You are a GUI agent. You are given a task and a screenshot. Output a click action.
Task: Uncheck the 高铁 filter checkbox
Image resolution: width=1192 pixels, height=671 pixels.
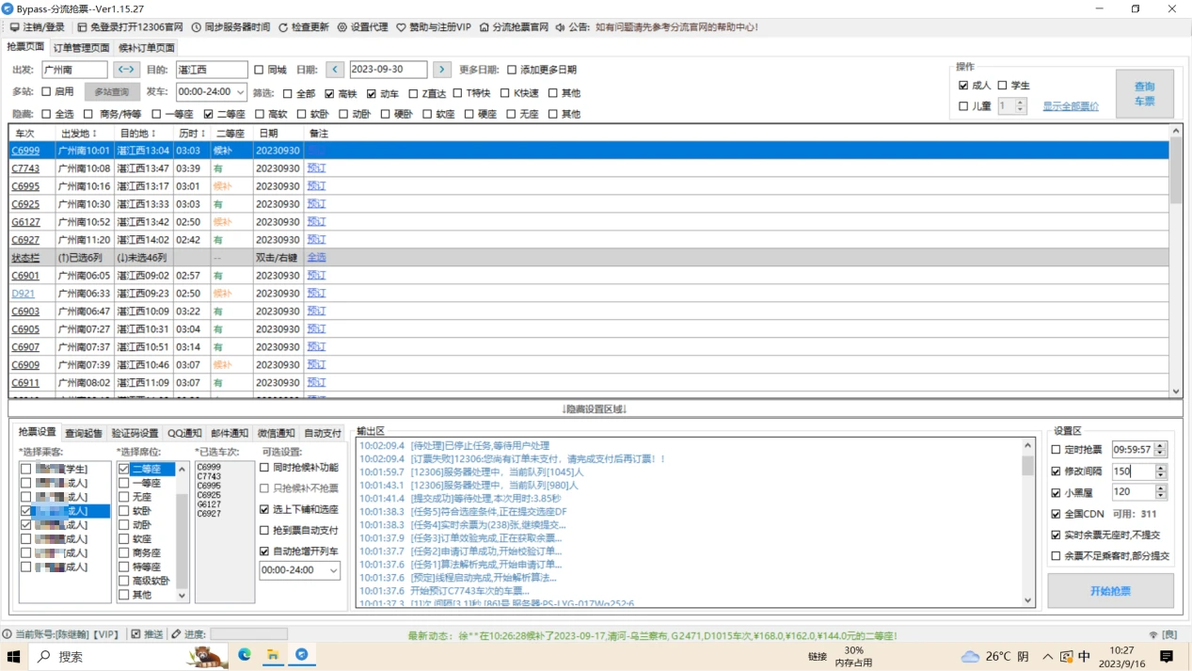point(329,93)
